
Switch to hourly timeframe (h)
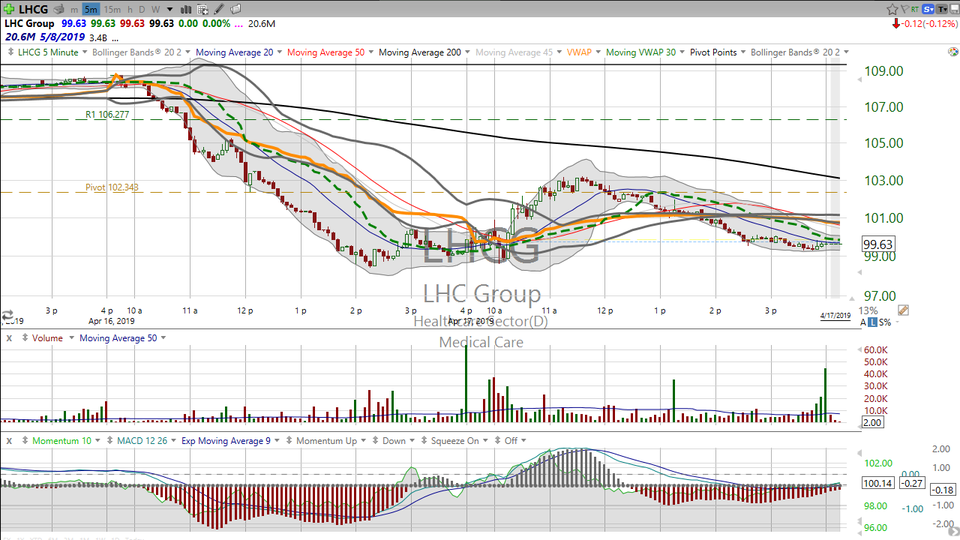point(130,10)
